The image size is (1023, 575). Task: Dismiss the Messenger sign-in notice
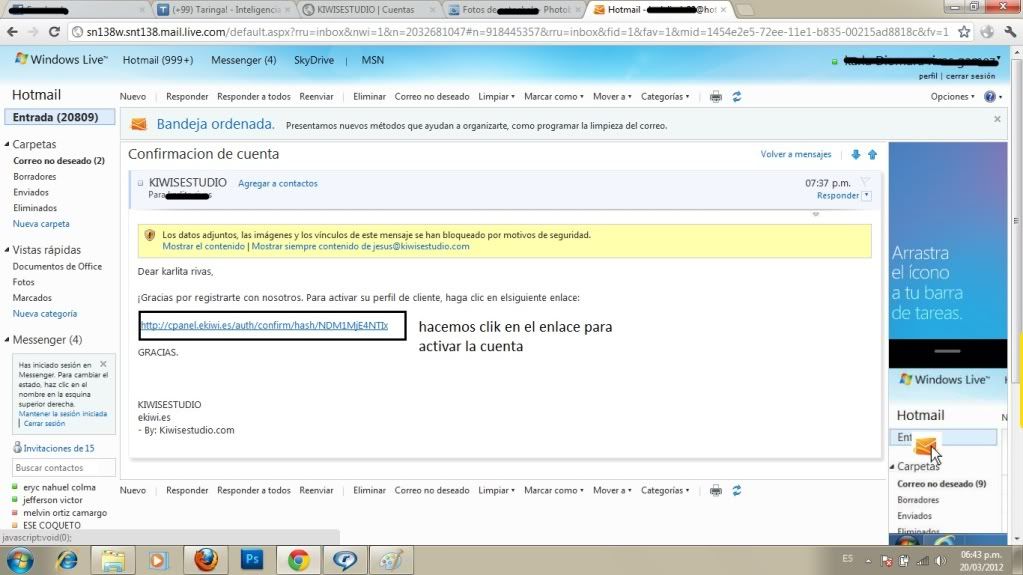point(103,364)
